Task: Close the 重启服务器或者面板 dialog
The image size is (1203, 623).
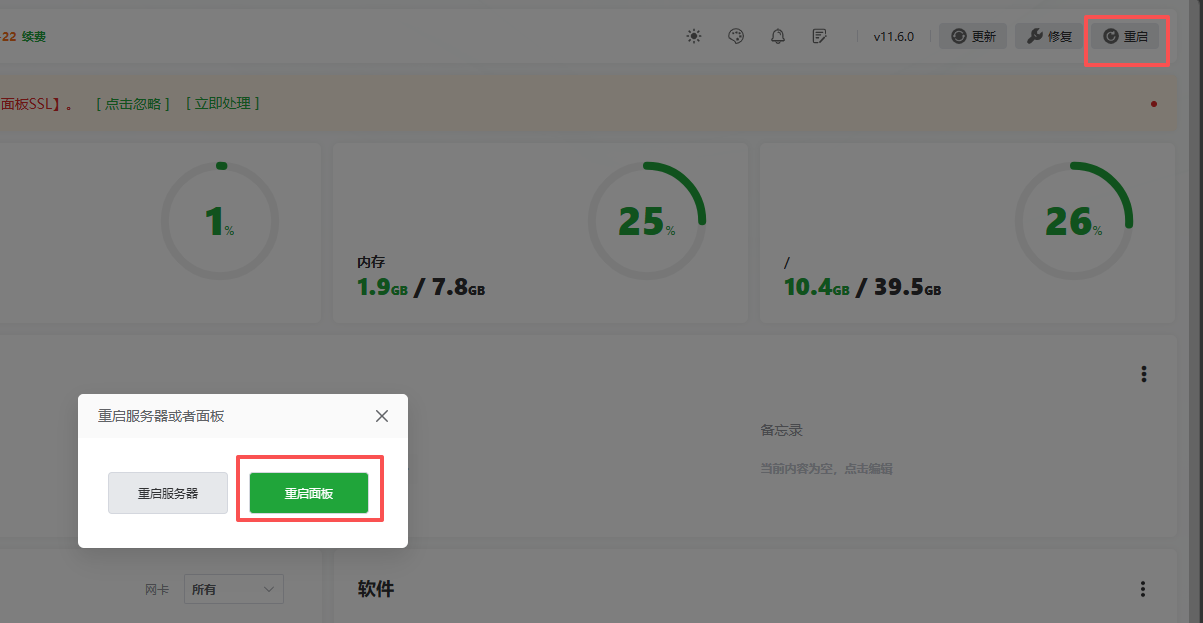Action: tap(381, 416)
